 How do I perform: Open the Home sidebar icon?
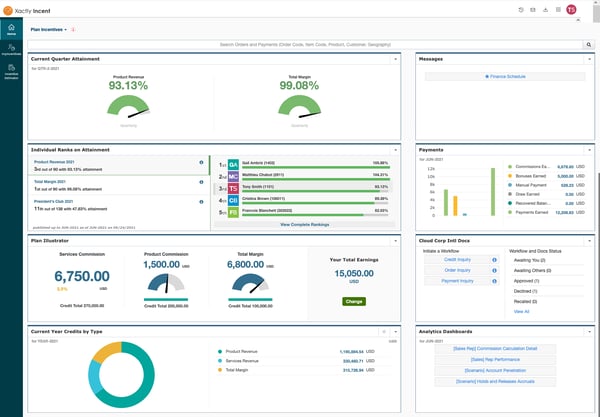click(x=11, y=31)
